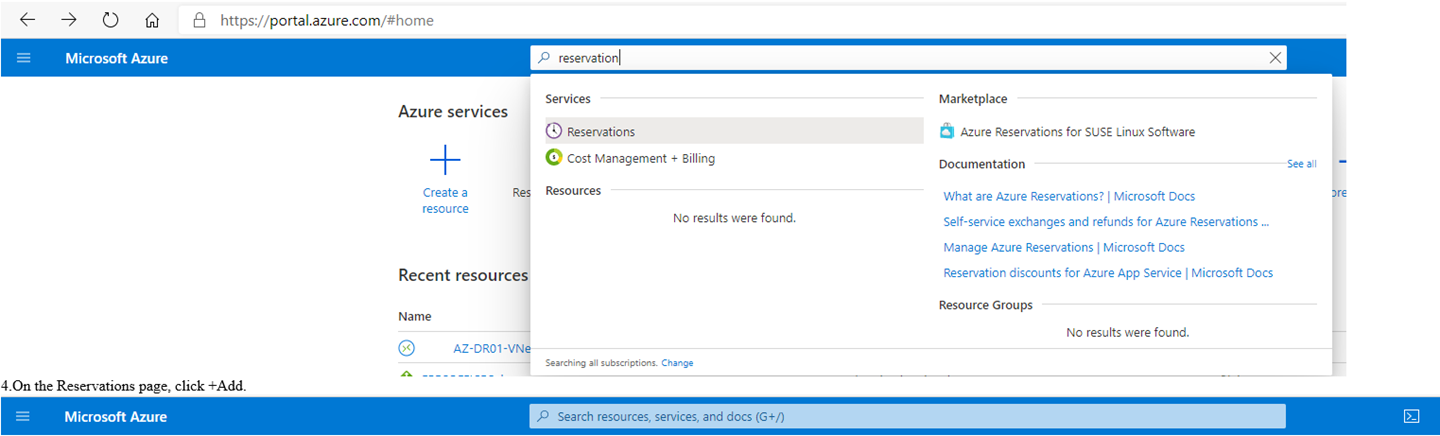Open hamburger menu in the lower Azure bar
Image resolution: width=1440 pixels, height=436 pixels.
(x=24, y=416)
